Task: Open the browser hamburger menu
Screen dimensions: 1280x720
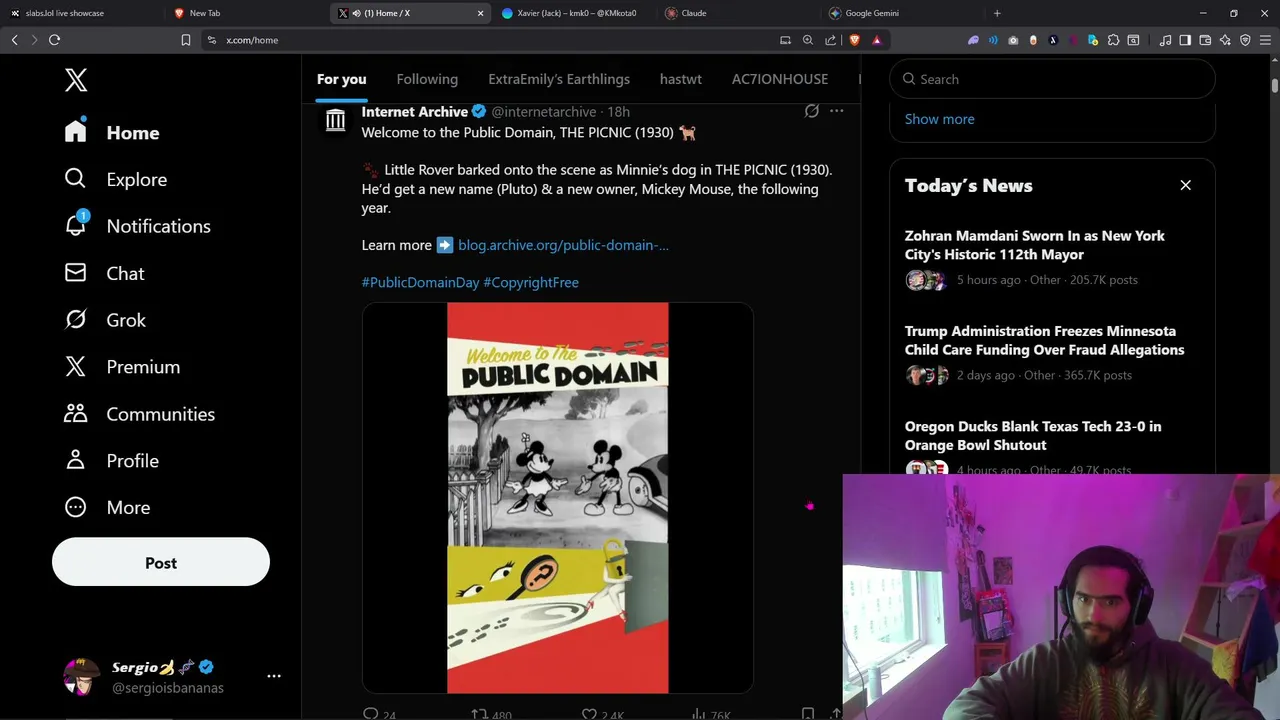Action: click(1265, 40)
